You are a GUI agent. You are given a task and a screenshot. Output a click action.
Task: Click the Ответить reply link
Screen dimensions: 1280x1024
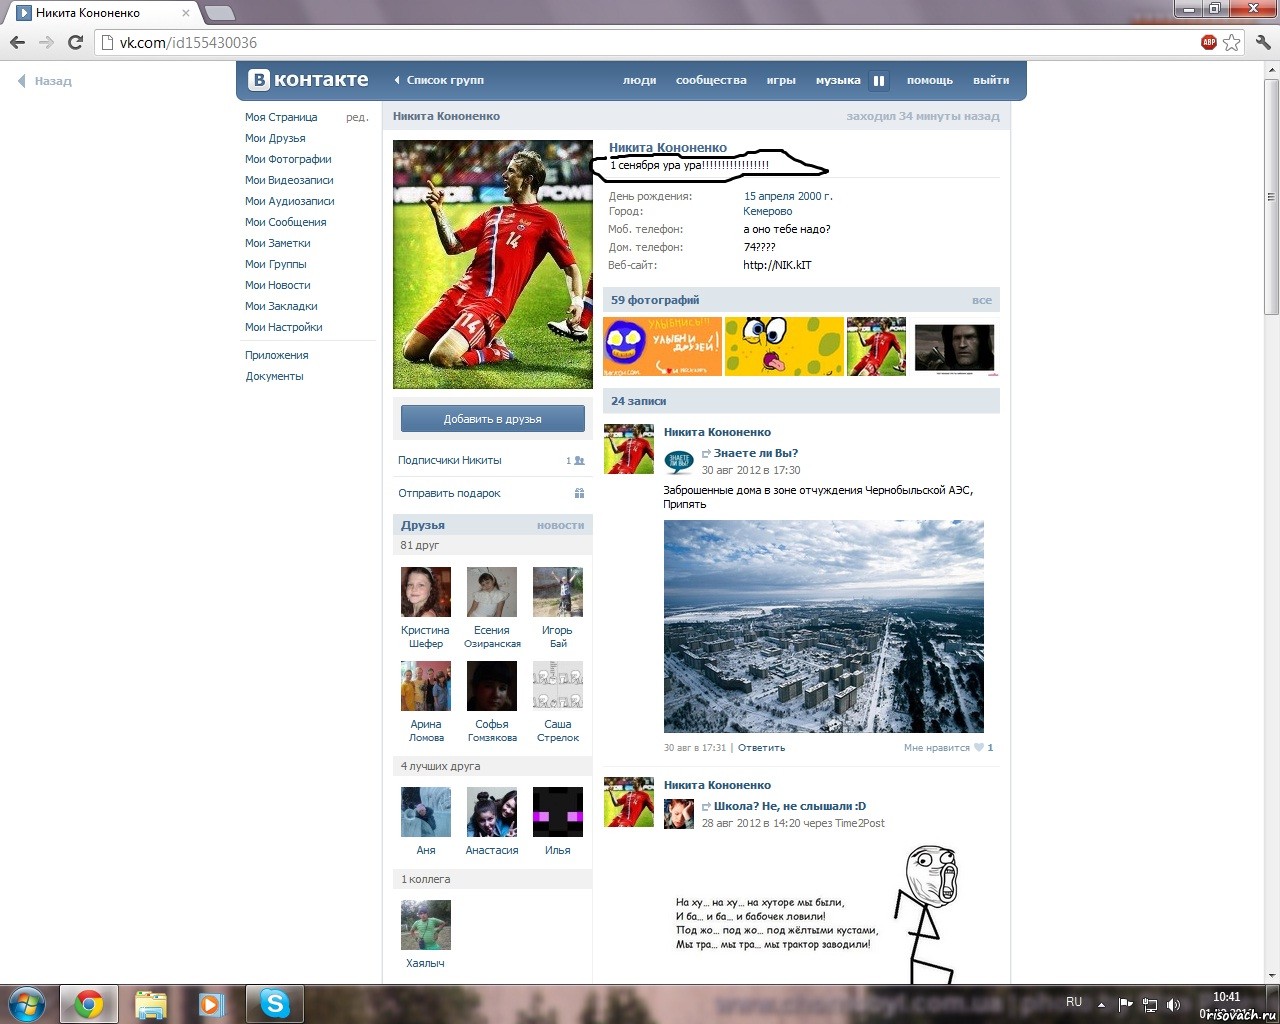tap(761, 748)
